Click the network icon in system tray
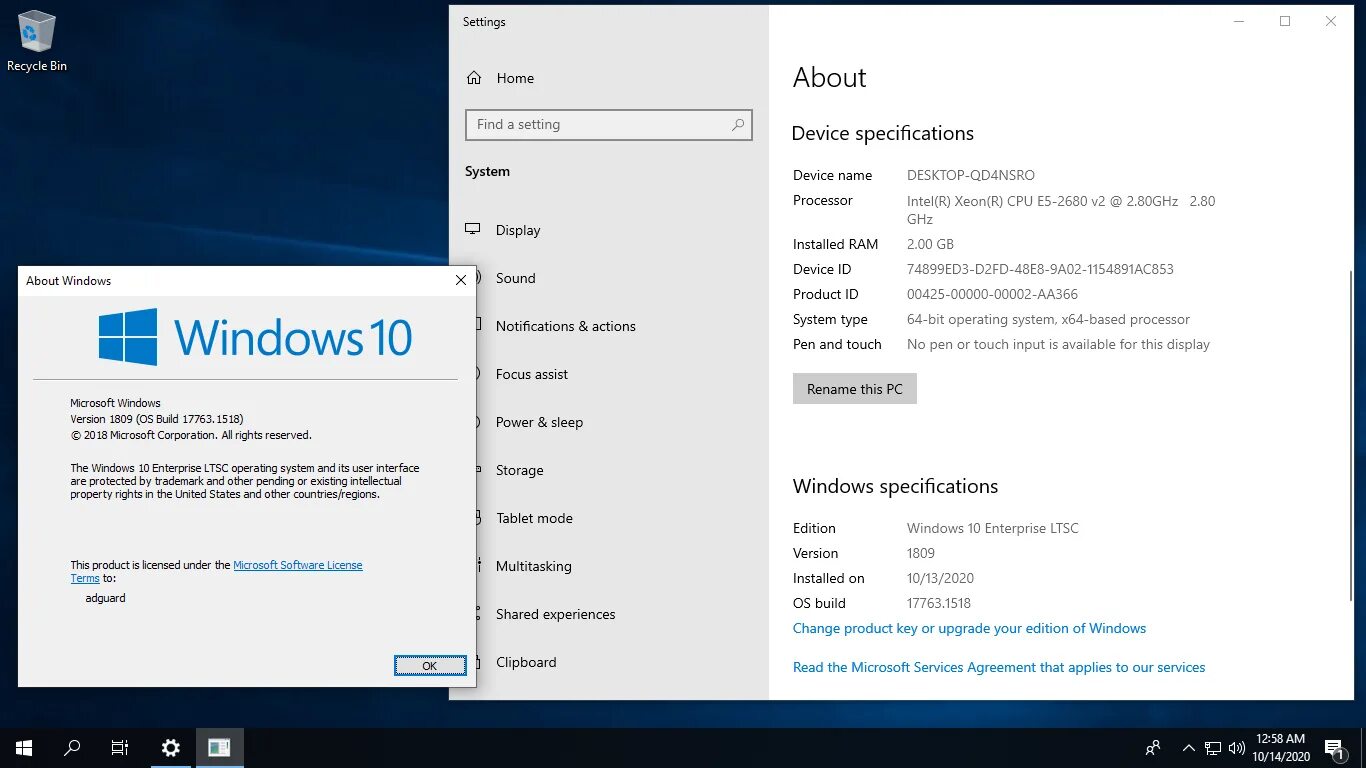 click(1213, 747)
